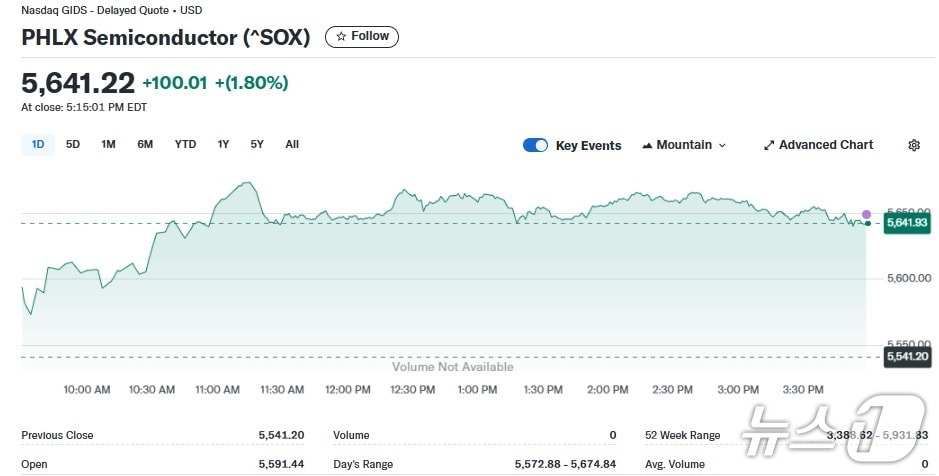Click the 5,641.93 current price label

tap(907, 223)
